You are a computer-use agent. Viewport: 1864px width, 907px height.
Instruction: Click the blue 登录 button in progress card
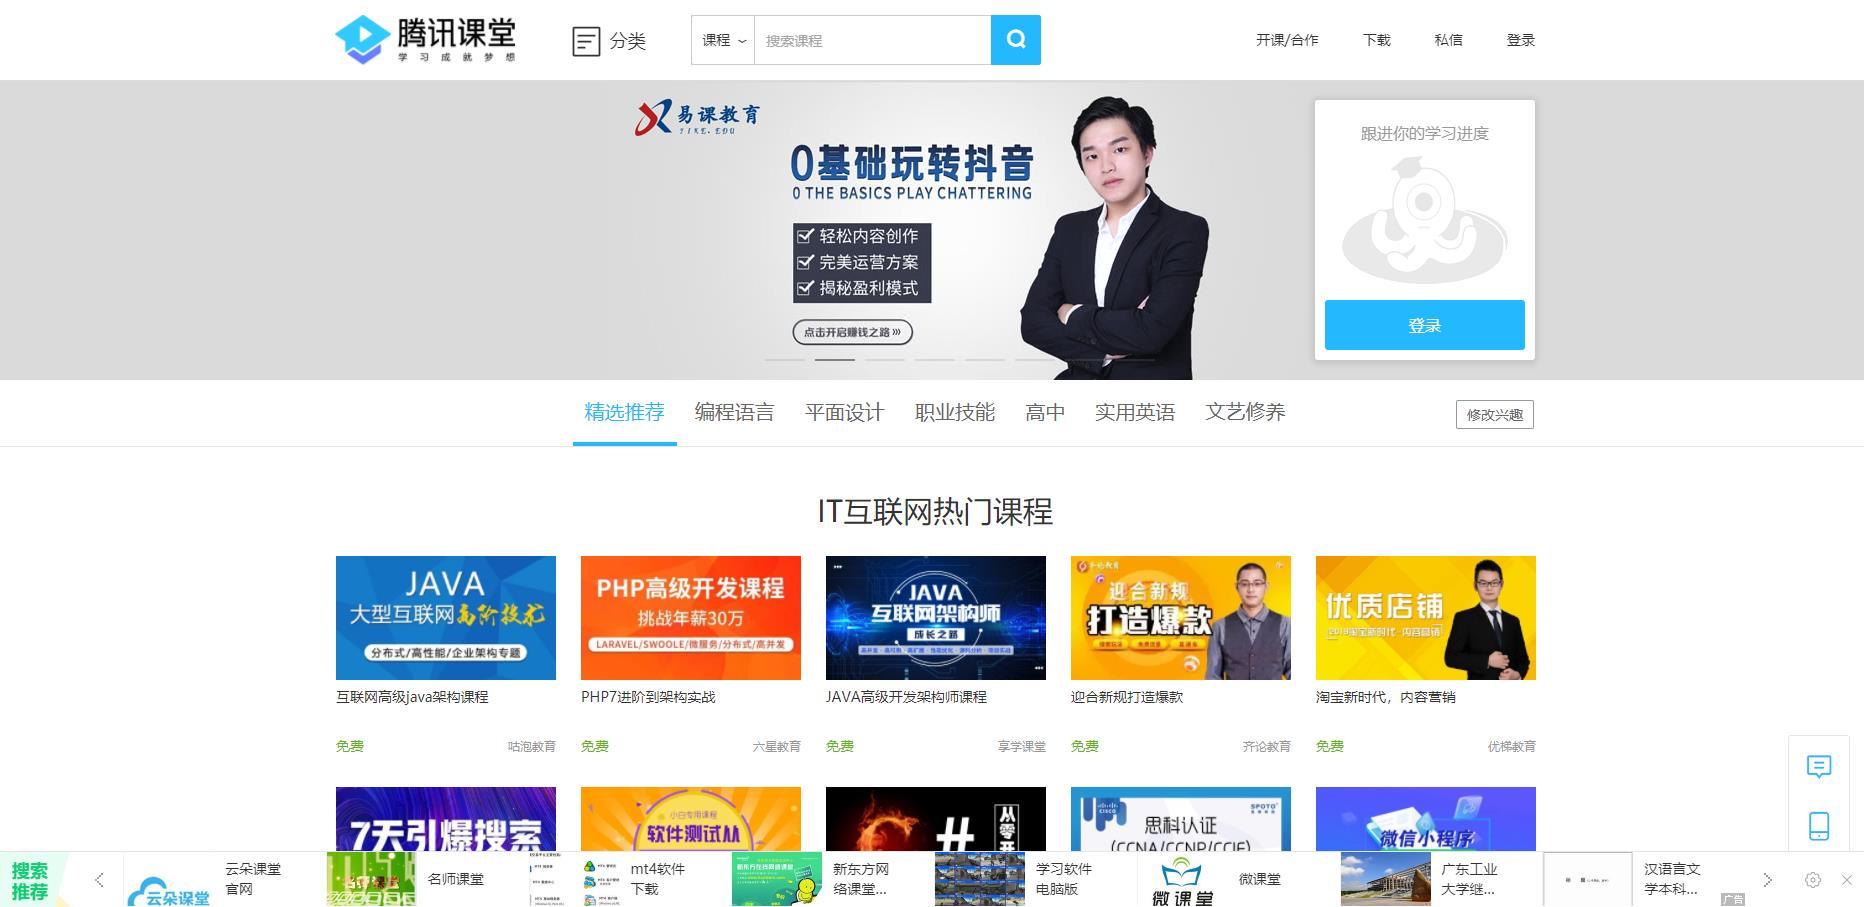(x=1425, y=325)
